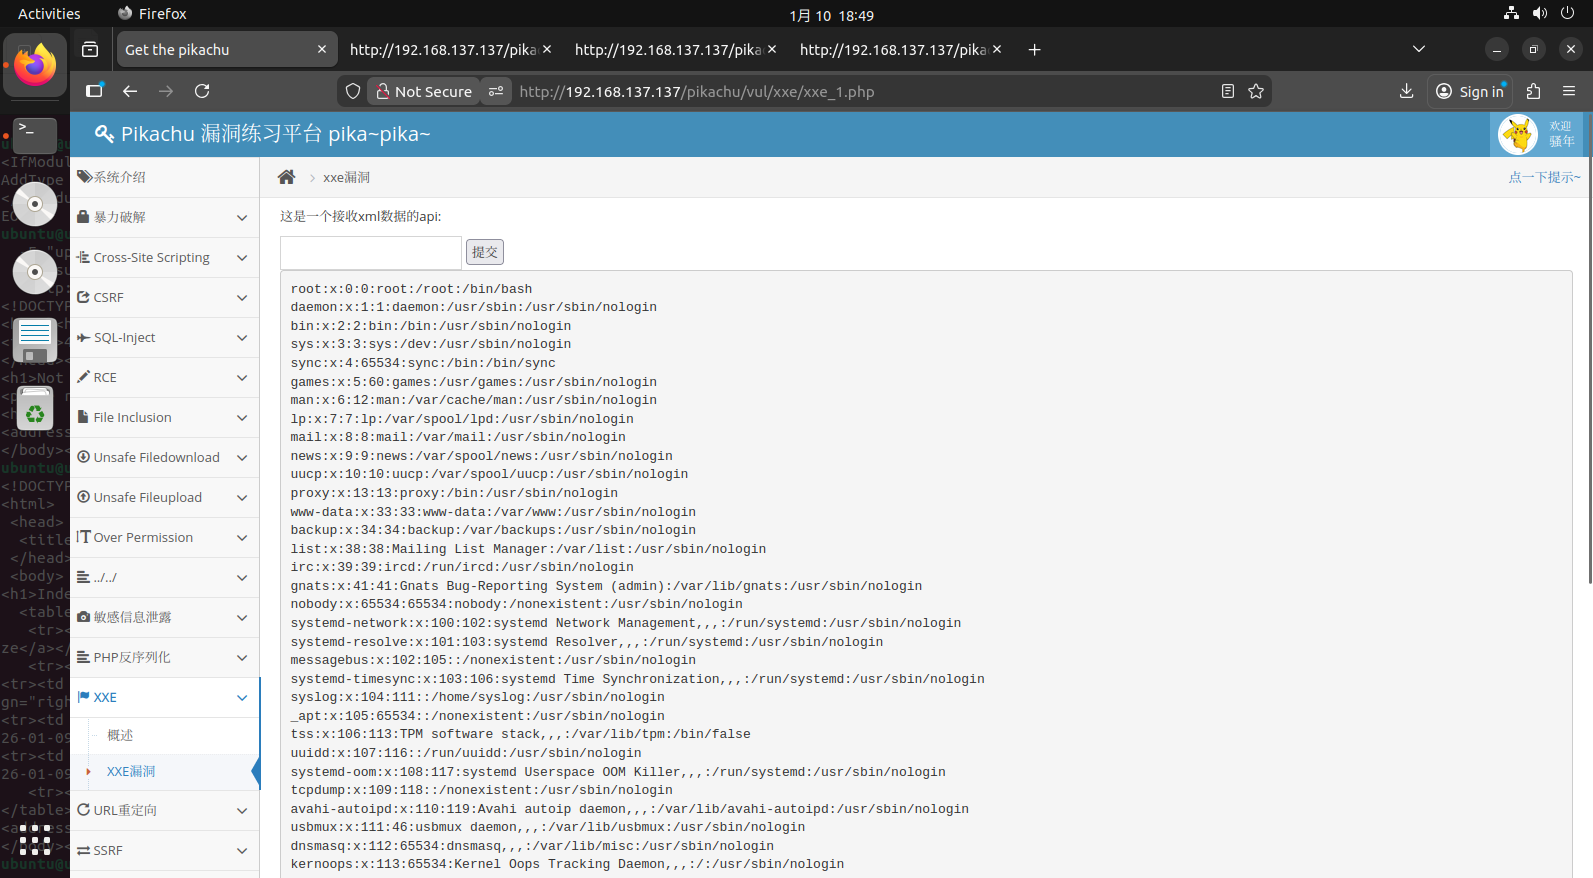Click the xxe漏洞 breadcrumb text

[x=346, y=177]
